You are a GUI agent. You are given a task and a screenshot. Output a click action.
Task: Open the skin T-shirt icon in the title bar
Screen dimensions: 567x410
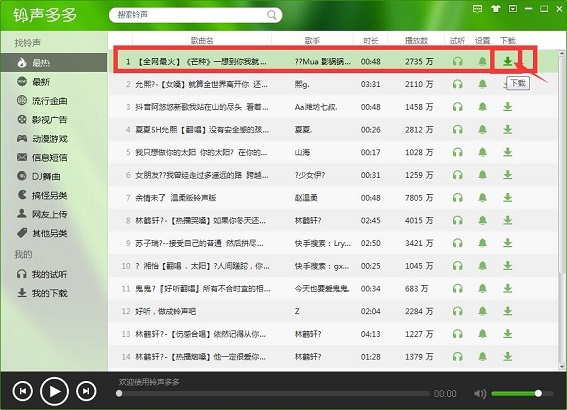[x=495, y=9]
